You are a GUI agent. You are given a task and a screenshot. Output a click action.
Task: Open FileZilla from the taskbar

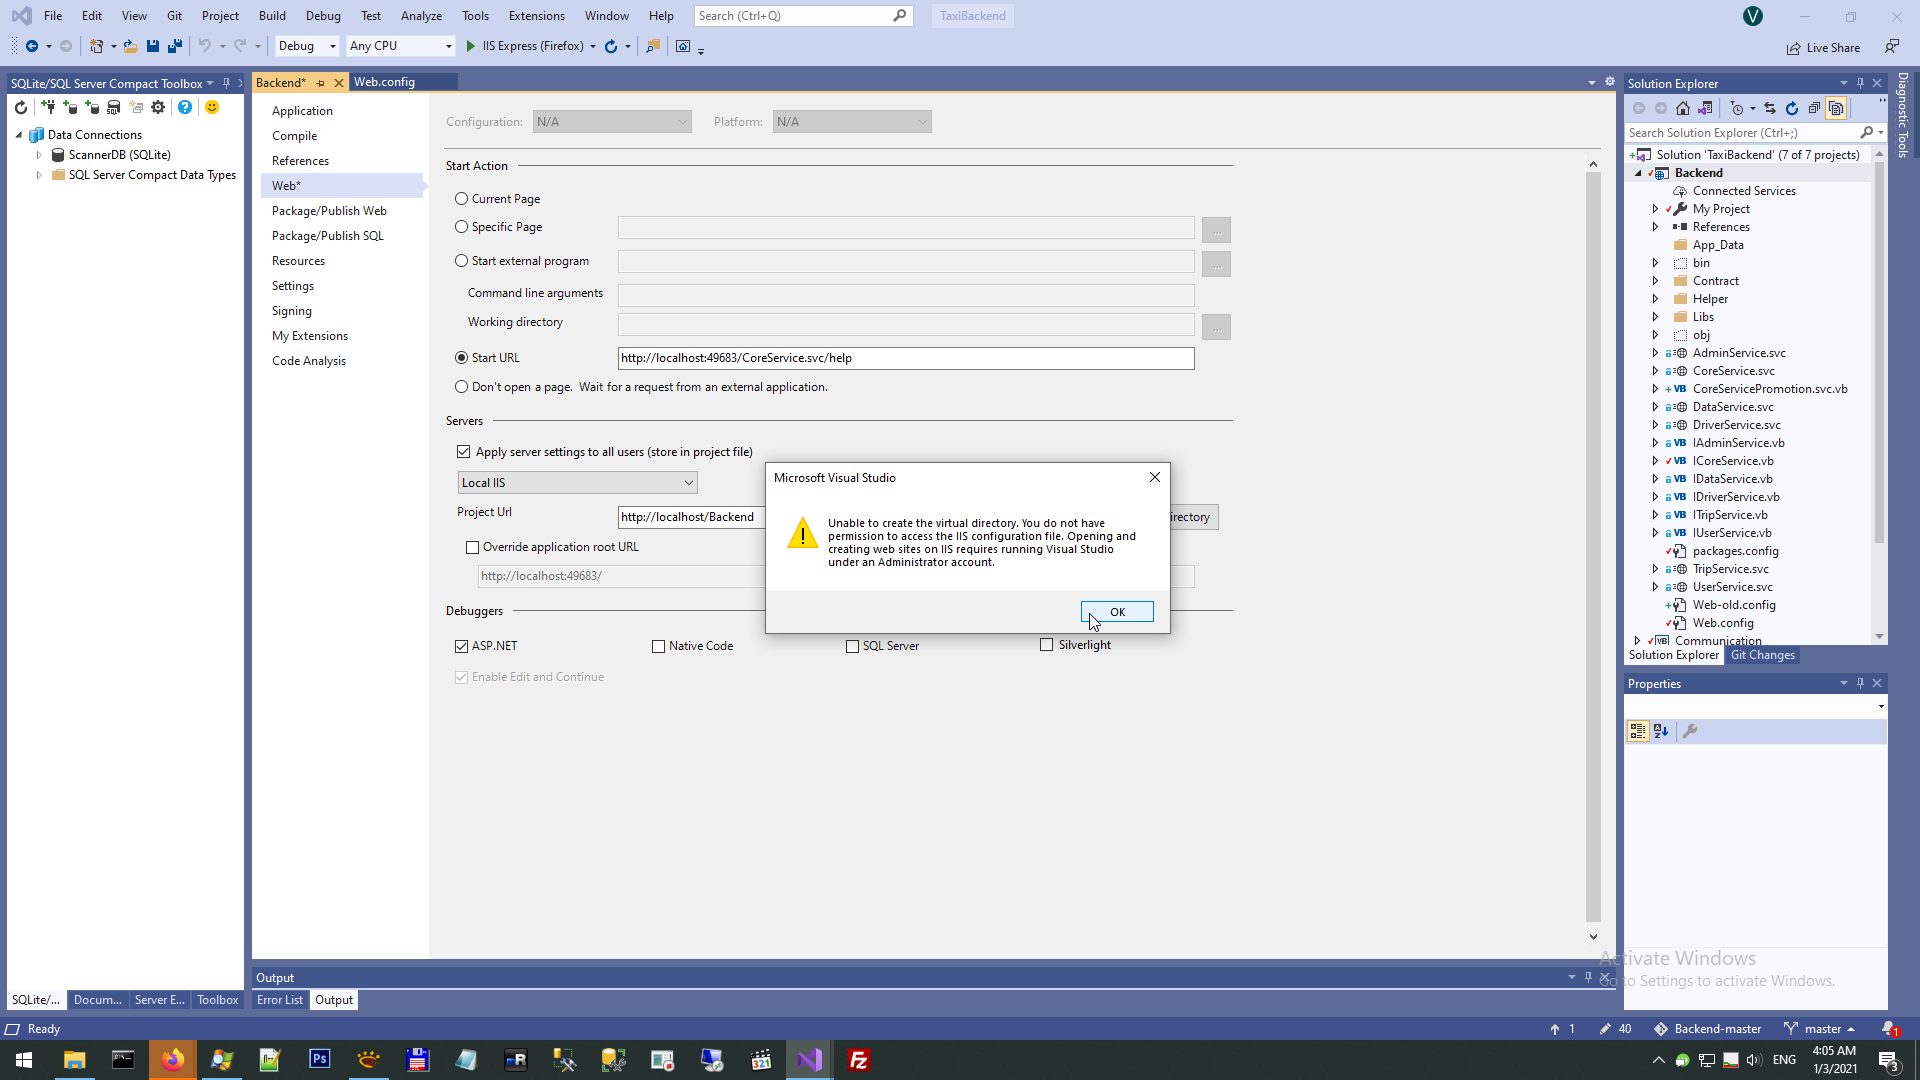click(858, 1060)
